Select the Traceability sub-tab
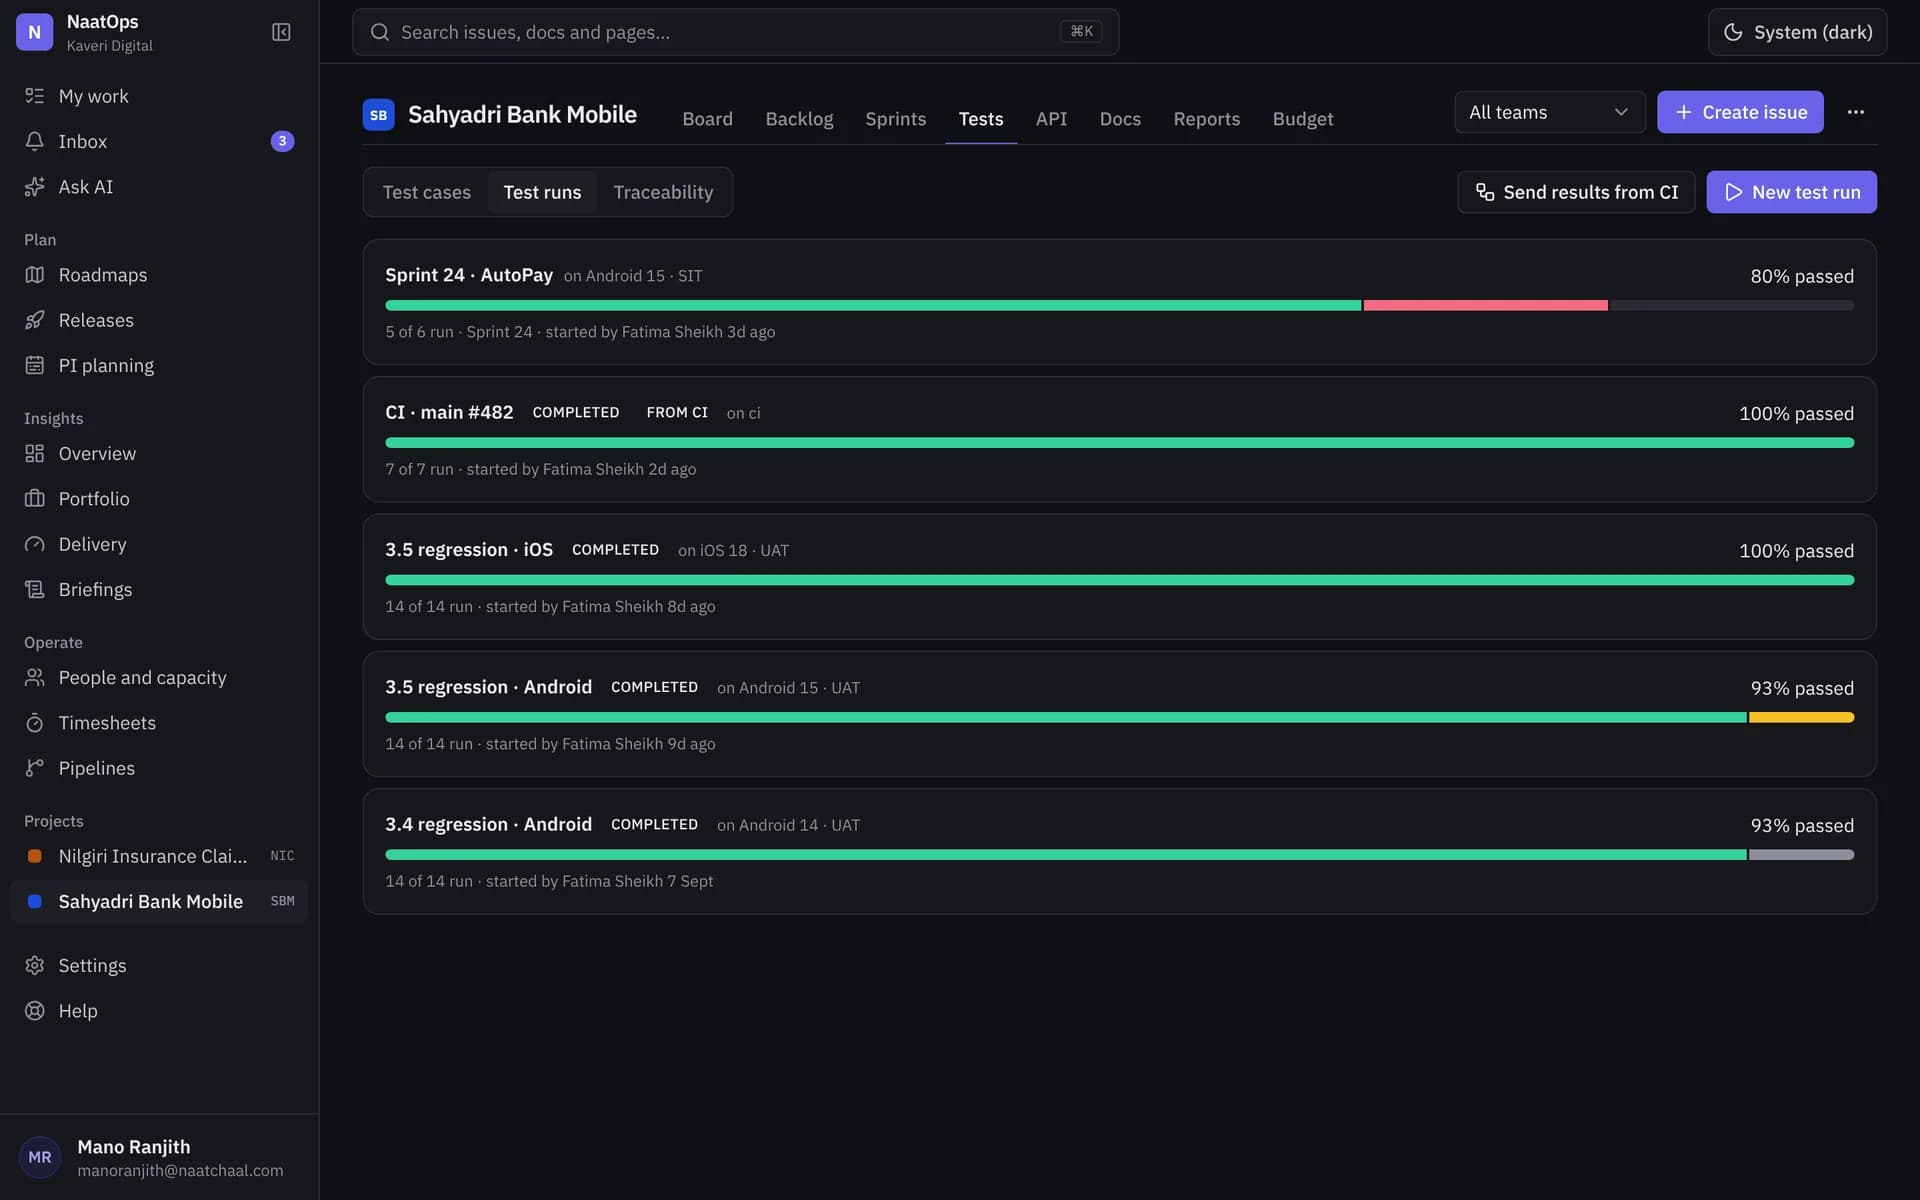1920x1200 pixels. pos(663,192)
